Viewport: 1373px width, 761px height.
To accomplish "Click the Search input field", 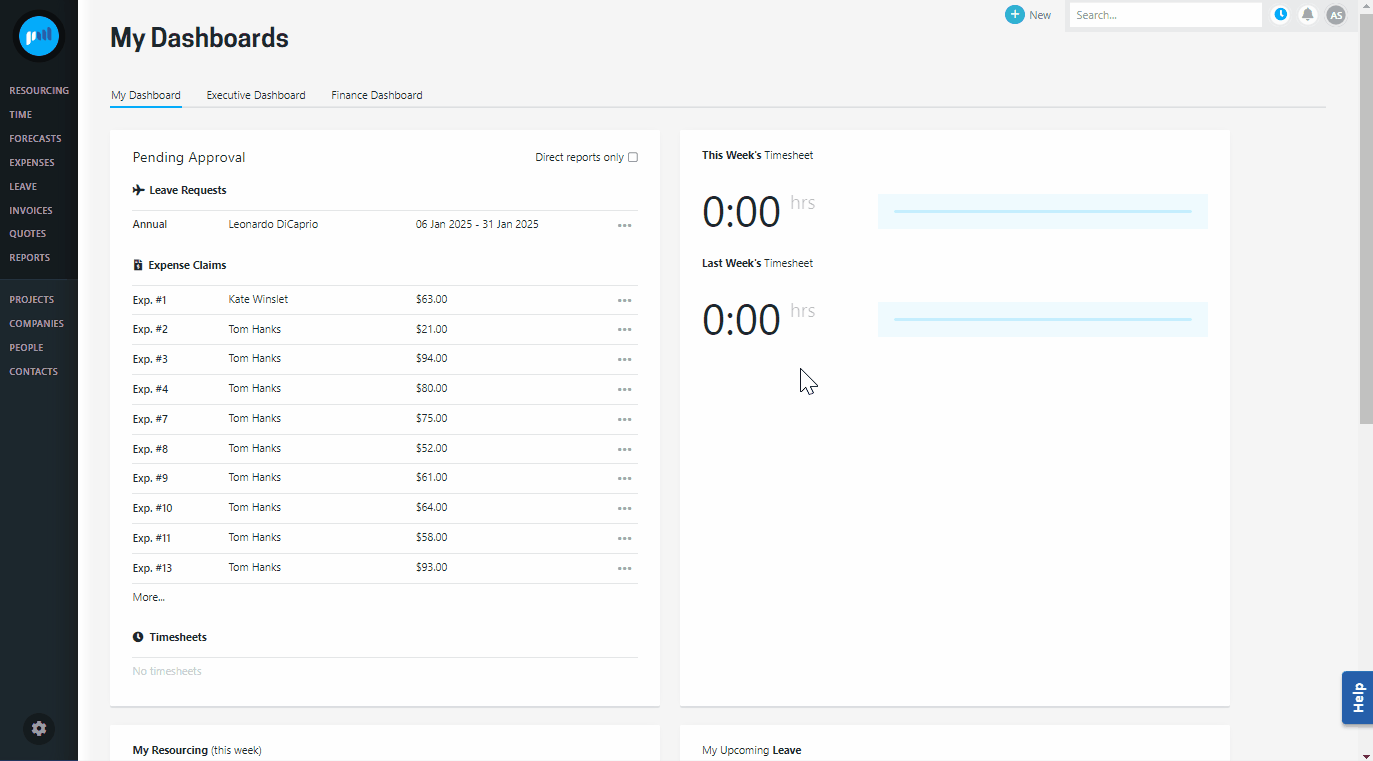I will pos(1165,15).
